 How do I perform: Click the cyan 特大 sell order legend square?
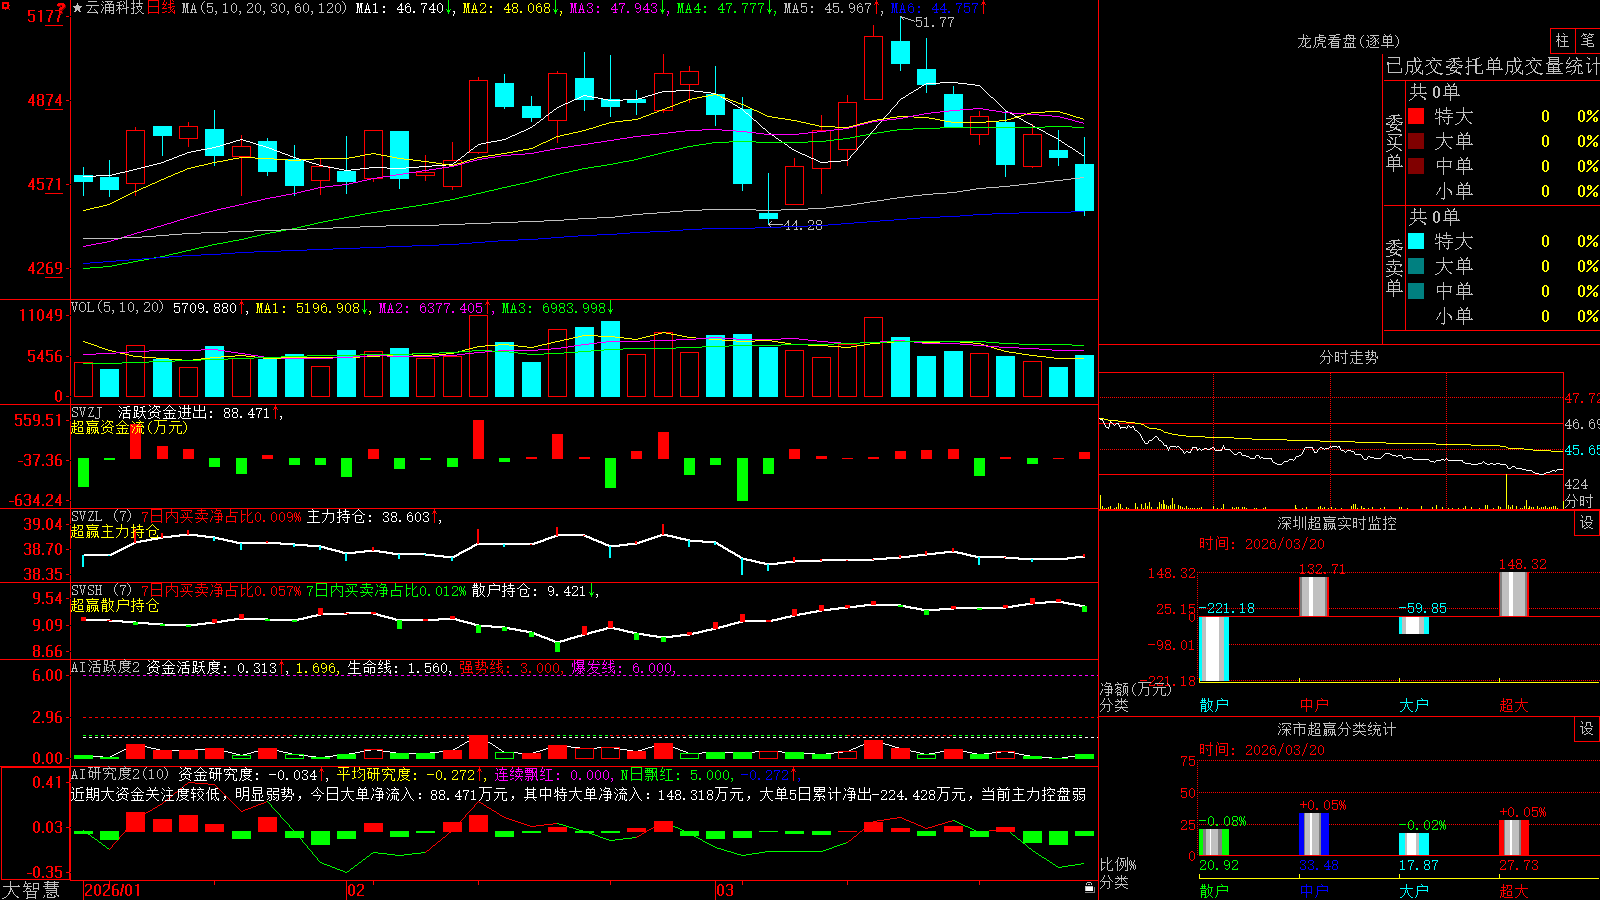1416,241
